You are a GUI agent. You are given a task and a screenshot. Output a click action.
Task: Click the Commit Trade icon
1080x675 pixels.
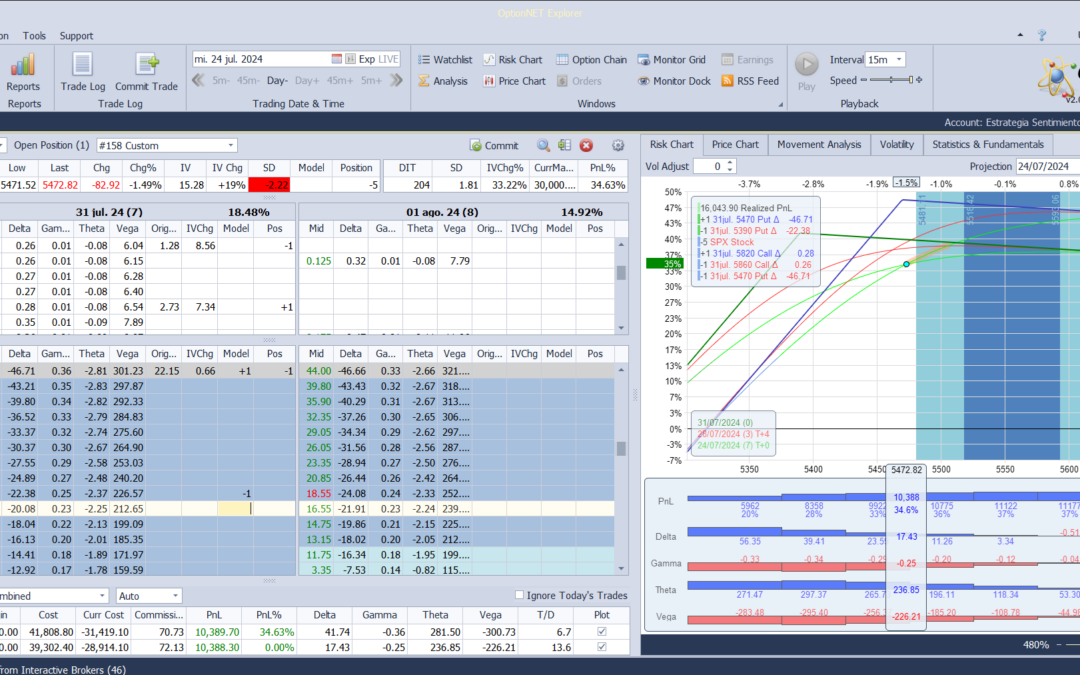tap(146, 66)
